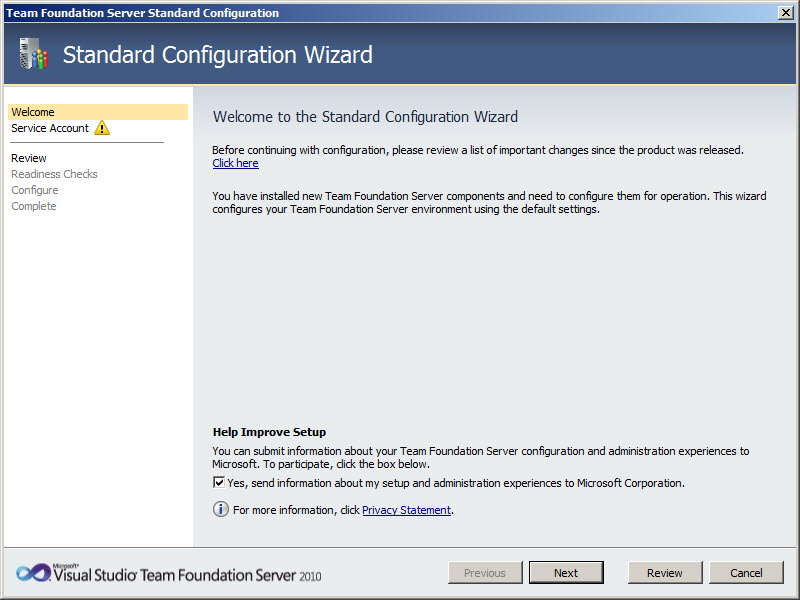The width and height of the screenshot is (800, 600).
Task: Open the Click here changes link
Action: click(x=235, y=163)
